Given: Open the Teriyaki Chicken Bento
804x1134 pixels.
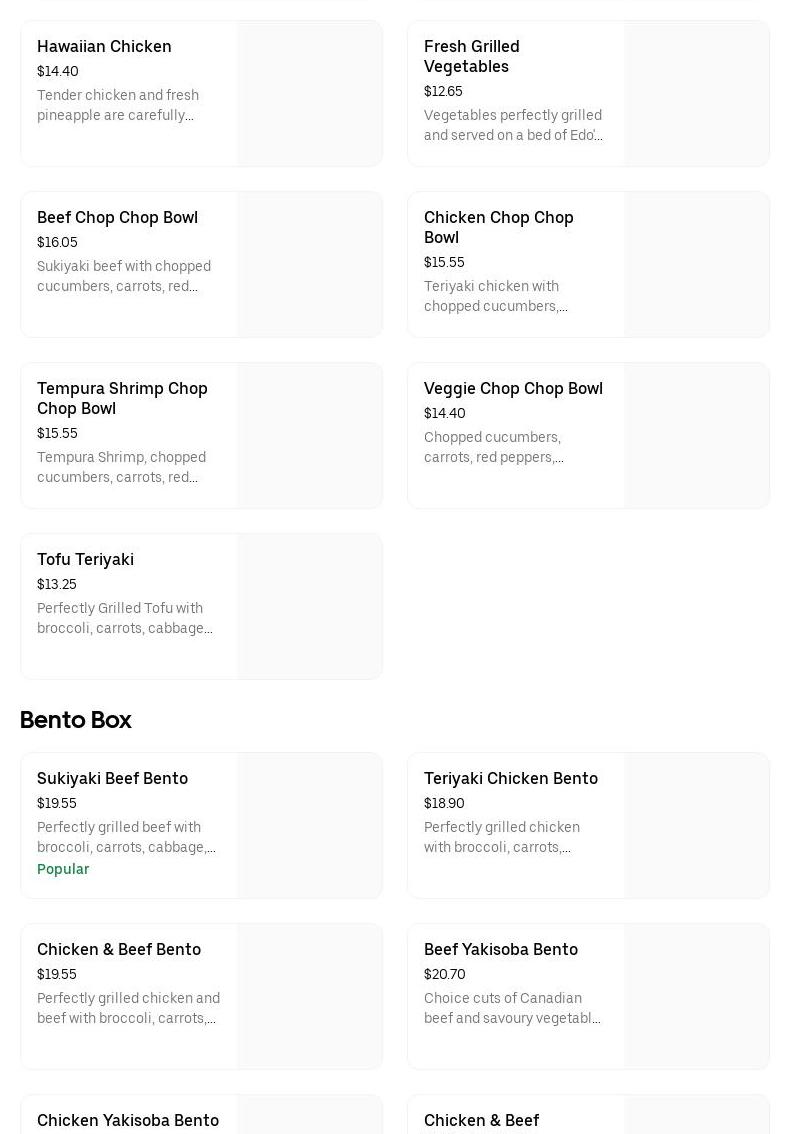Looking at the screenshot, I should click(510, 779).
